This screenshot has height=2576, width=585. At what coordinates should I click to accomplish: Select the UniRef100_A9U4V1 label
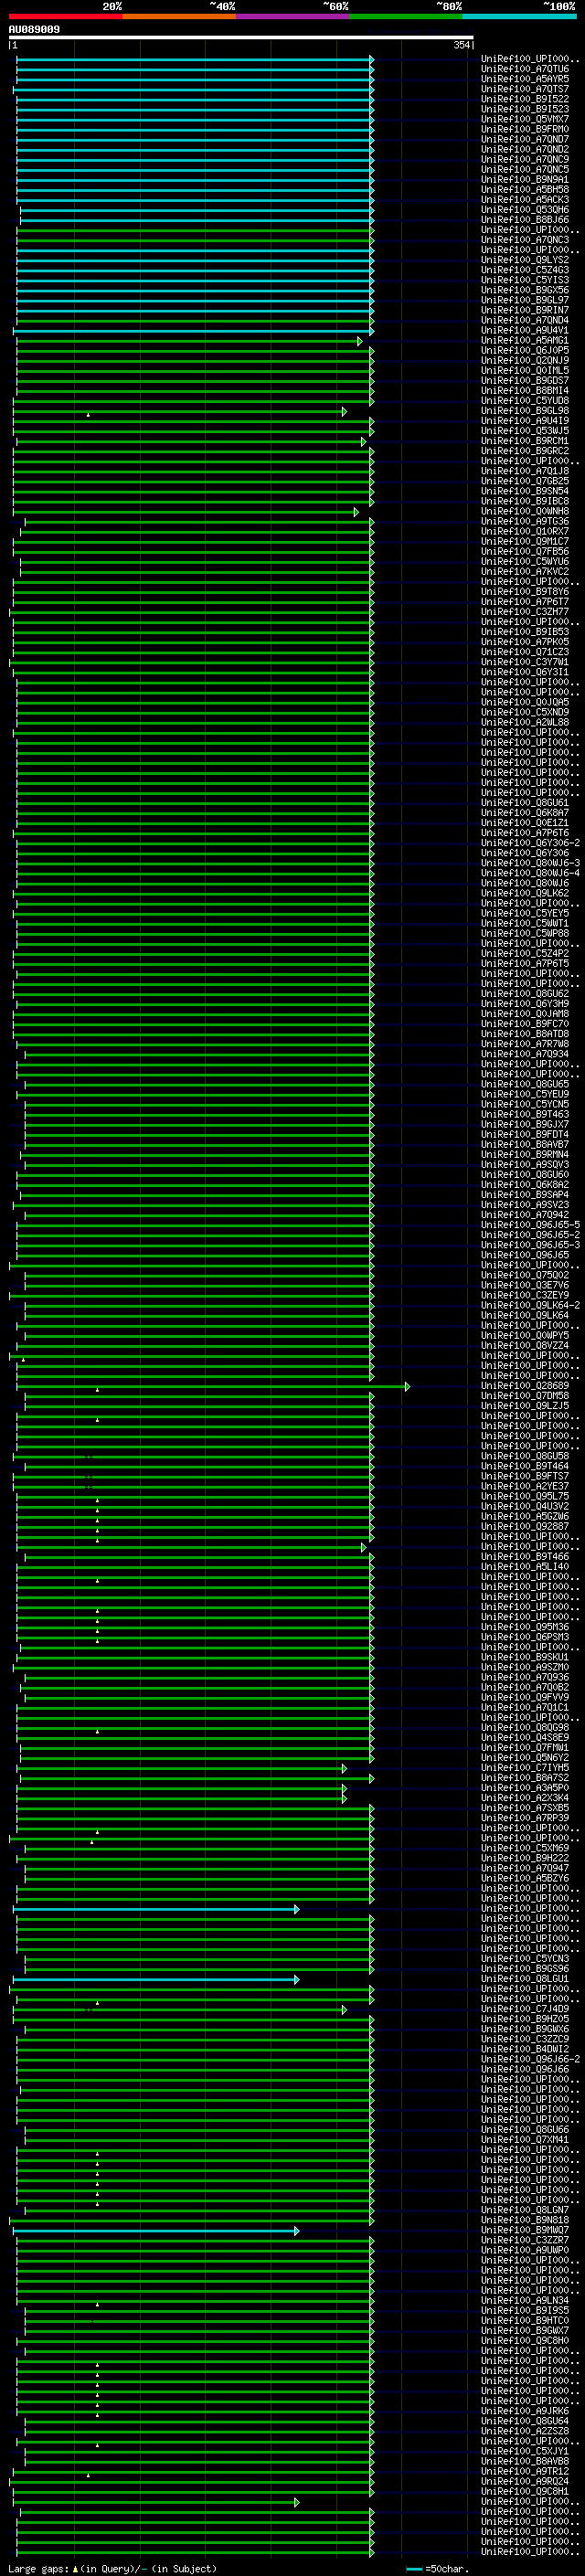coord(525,330)
